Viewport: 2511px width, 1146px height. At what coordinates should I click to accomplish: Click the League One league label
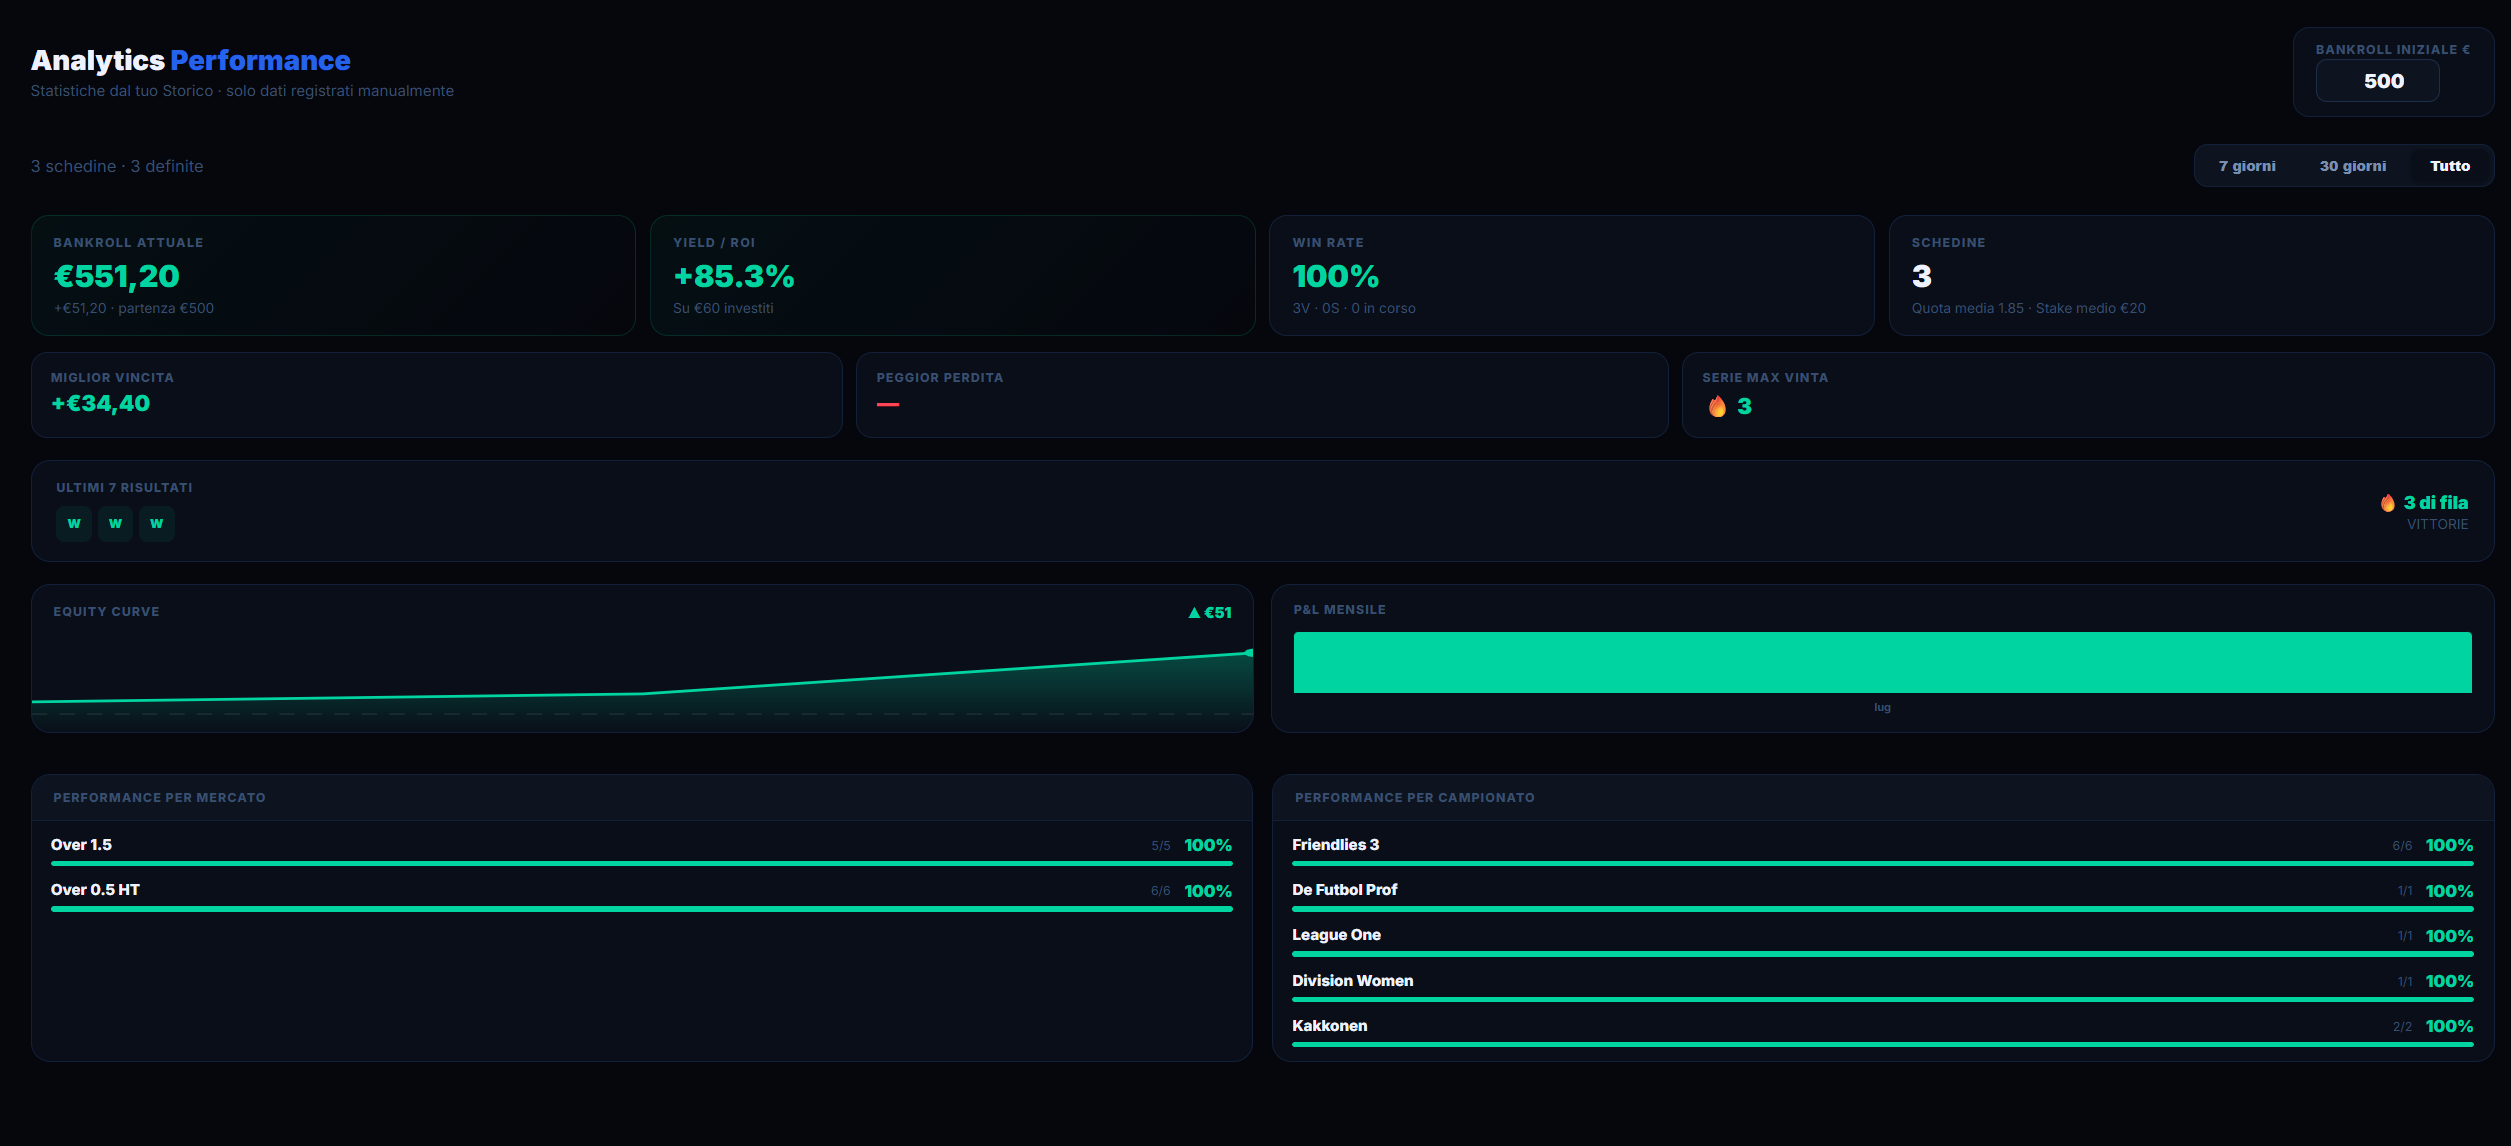[1336, 935]
